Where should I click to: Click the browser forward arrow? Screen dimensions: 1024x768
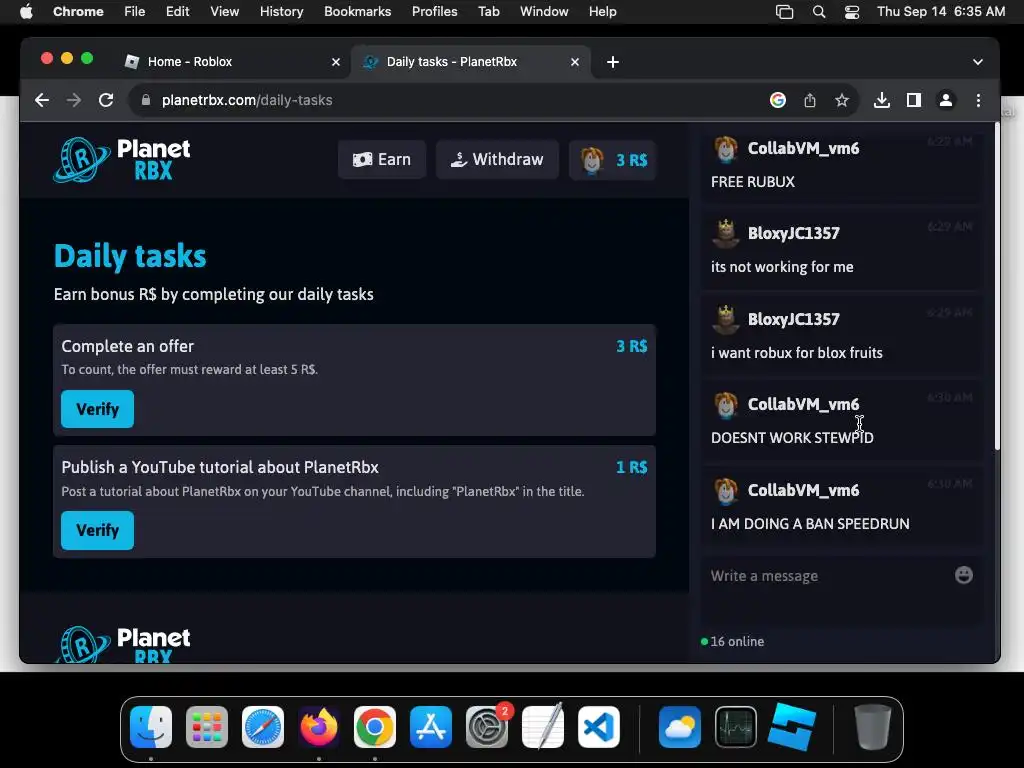pos(74,100)
